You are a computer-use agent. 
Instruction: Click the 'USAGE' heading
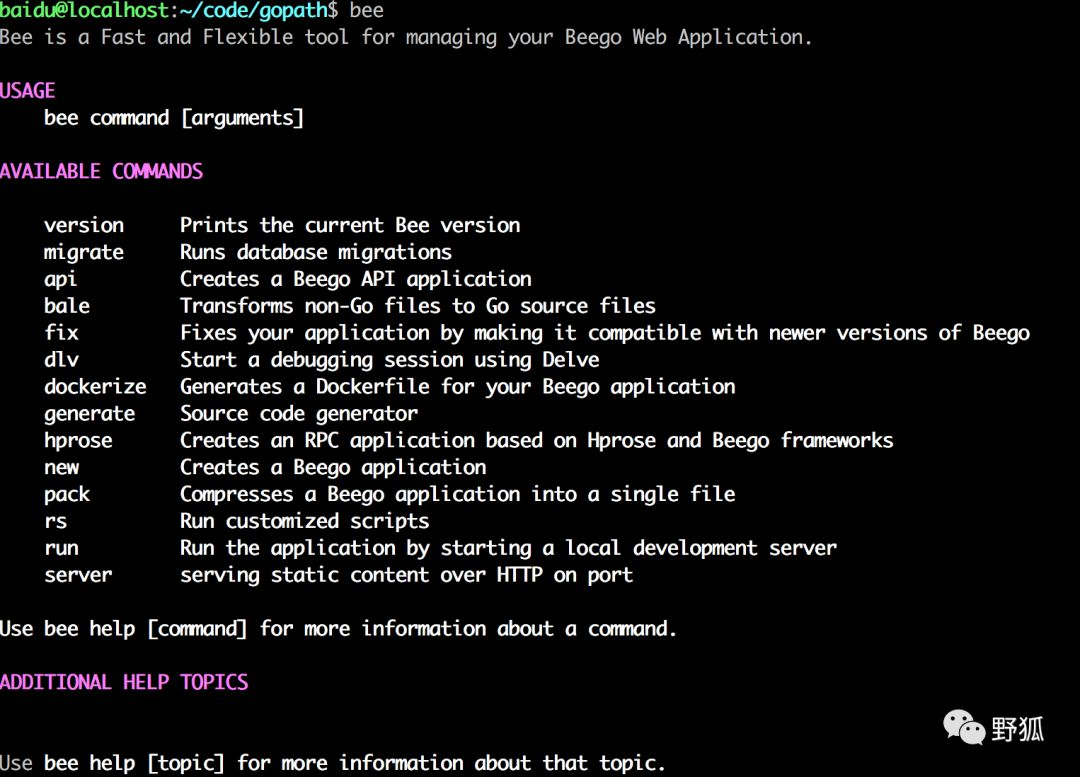click(x=28, y=91)
